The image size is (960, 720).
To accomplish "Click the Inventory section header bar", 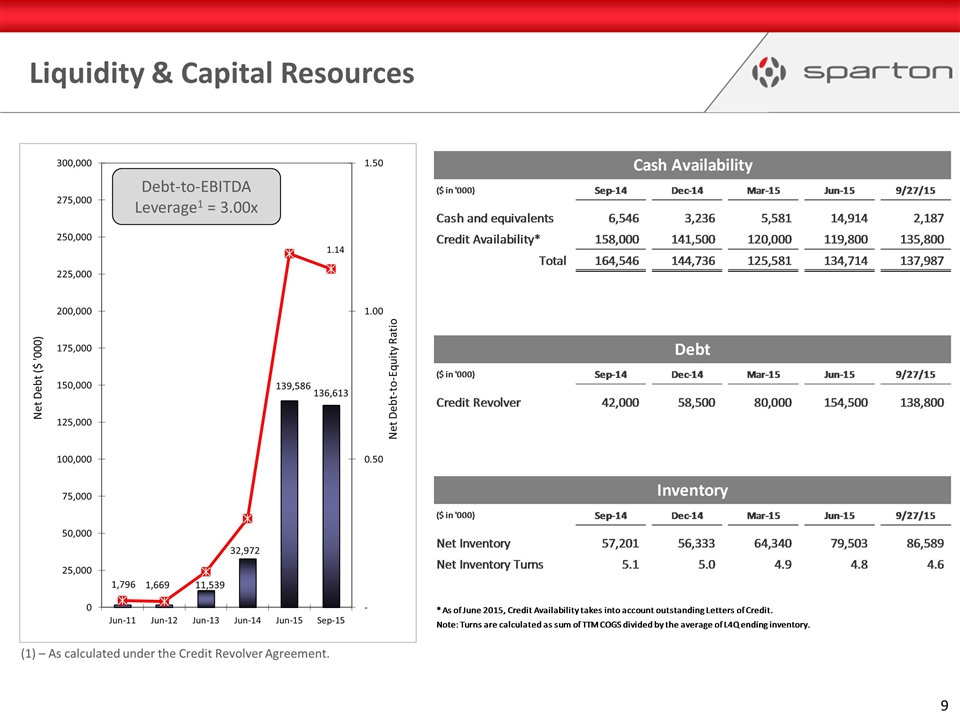I will 692,490.
